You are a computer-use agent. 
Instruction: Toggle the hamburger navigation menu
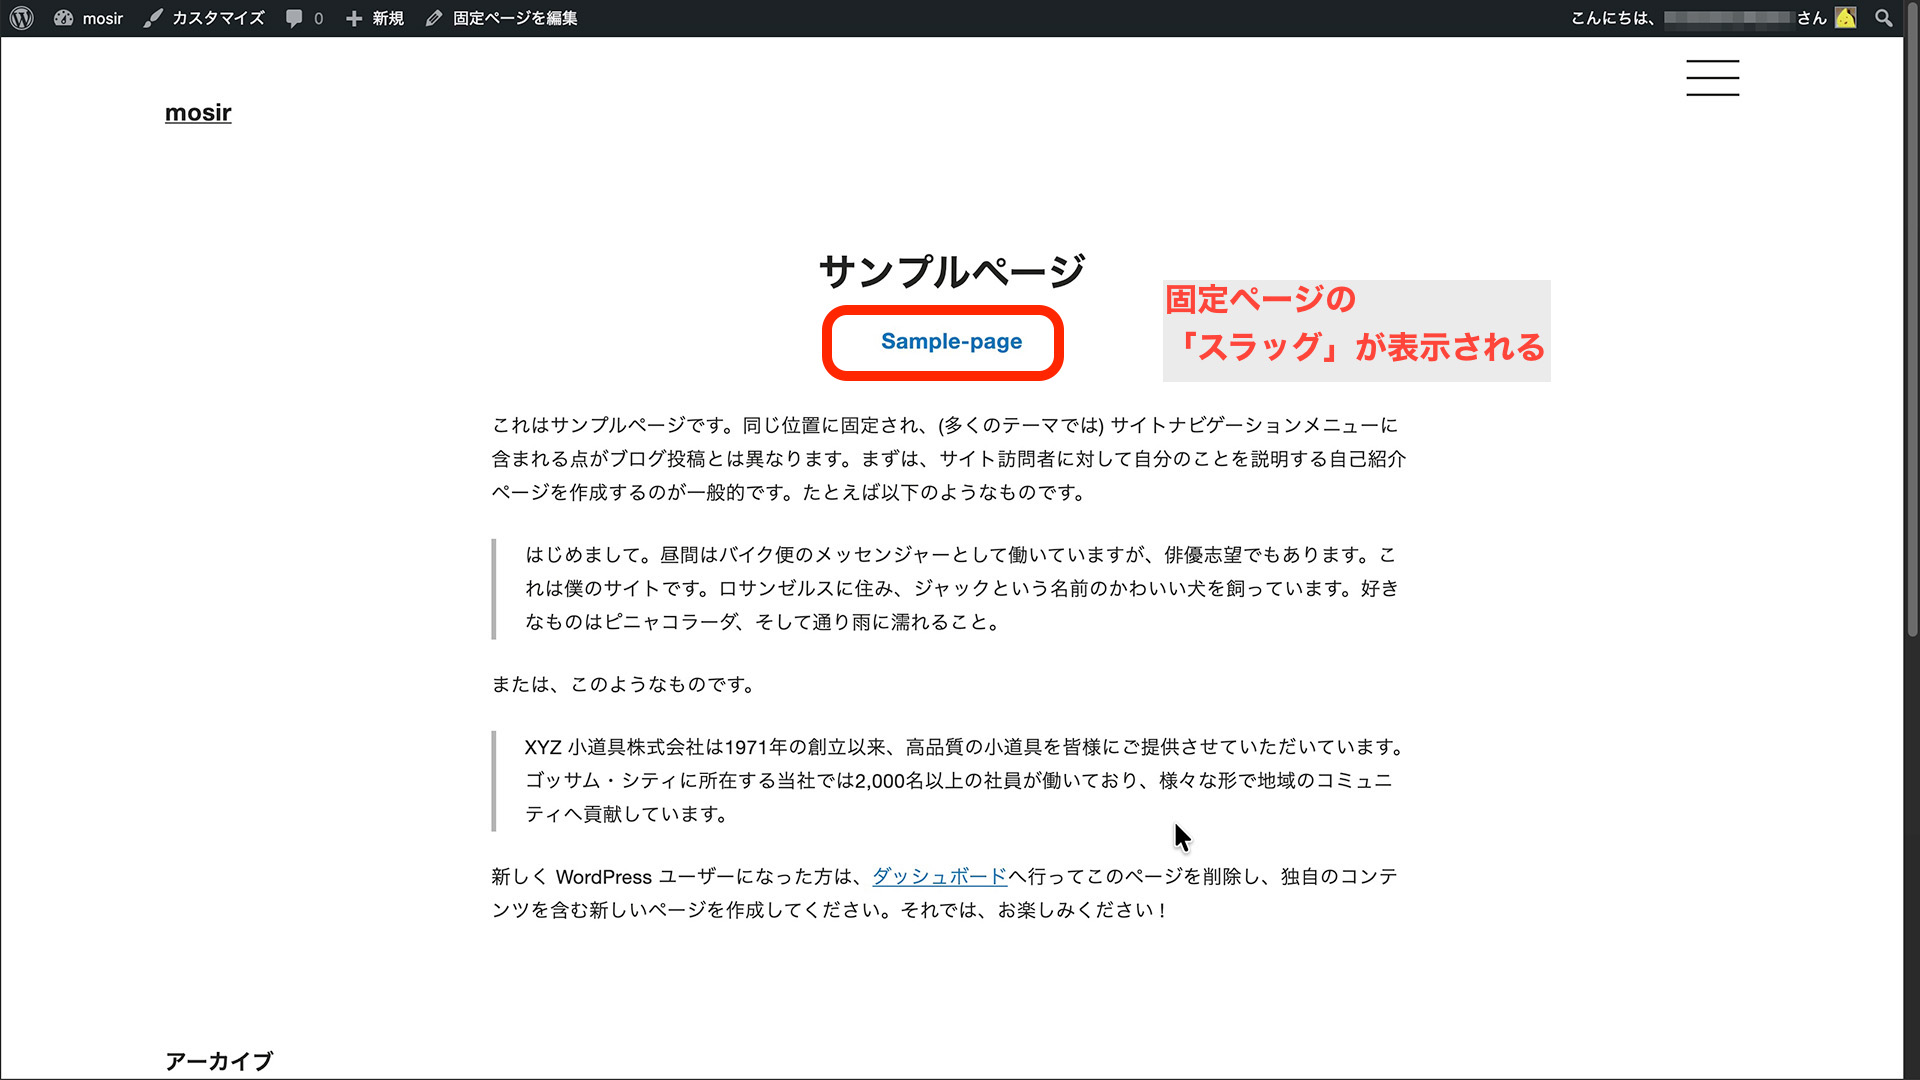[x=1712, y=78]
